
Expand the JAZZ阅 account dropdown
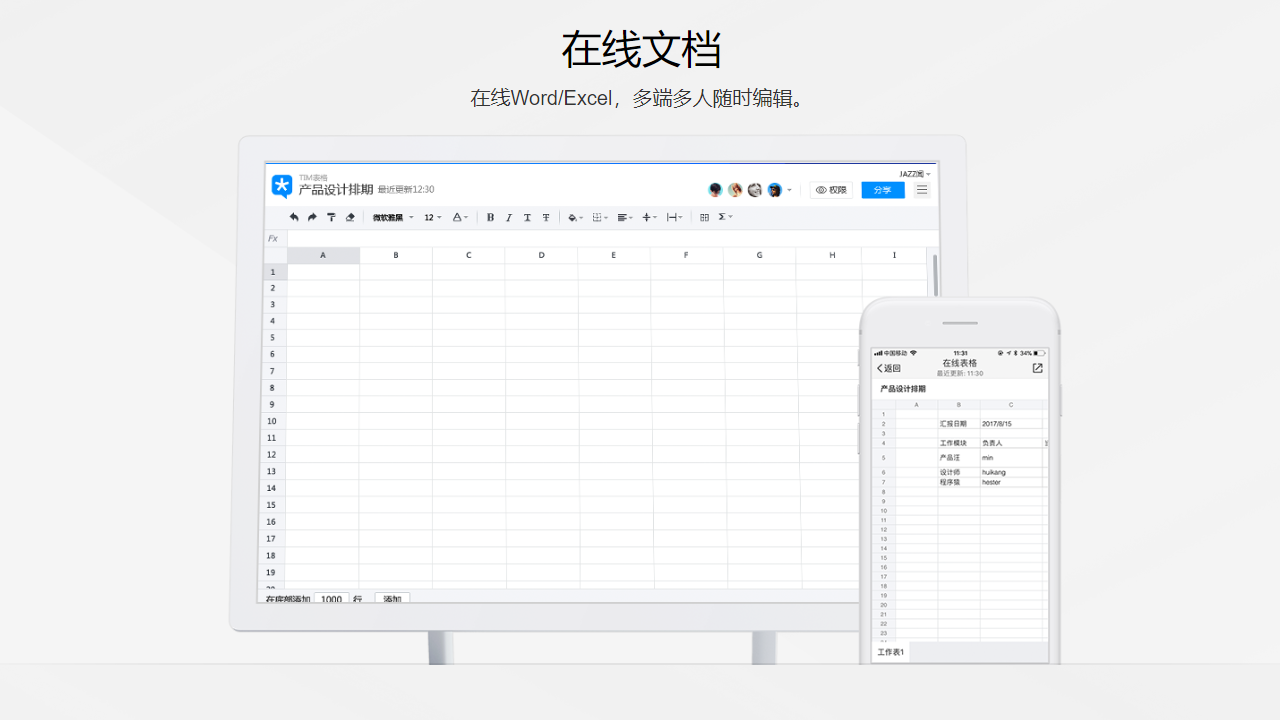click(x=914, y=173)
